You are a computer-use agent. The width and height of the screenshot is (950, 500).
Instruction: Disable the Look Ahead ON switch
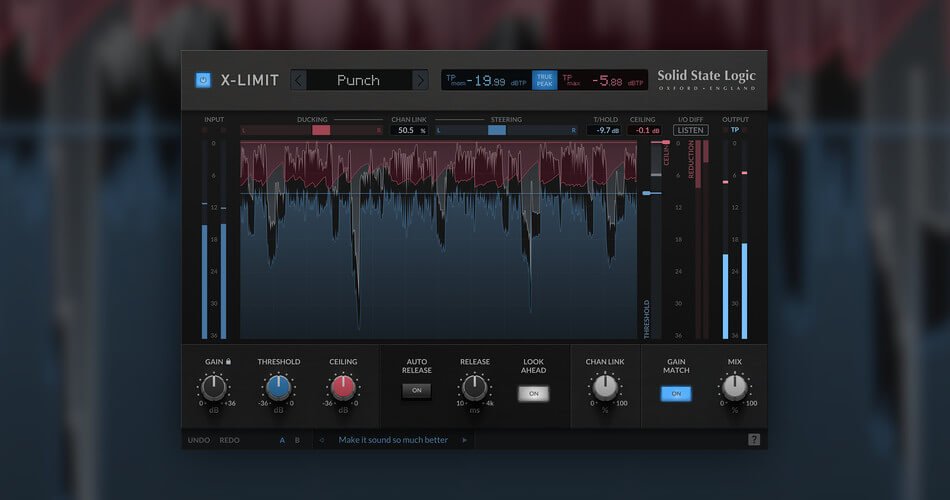coord(533,393)
